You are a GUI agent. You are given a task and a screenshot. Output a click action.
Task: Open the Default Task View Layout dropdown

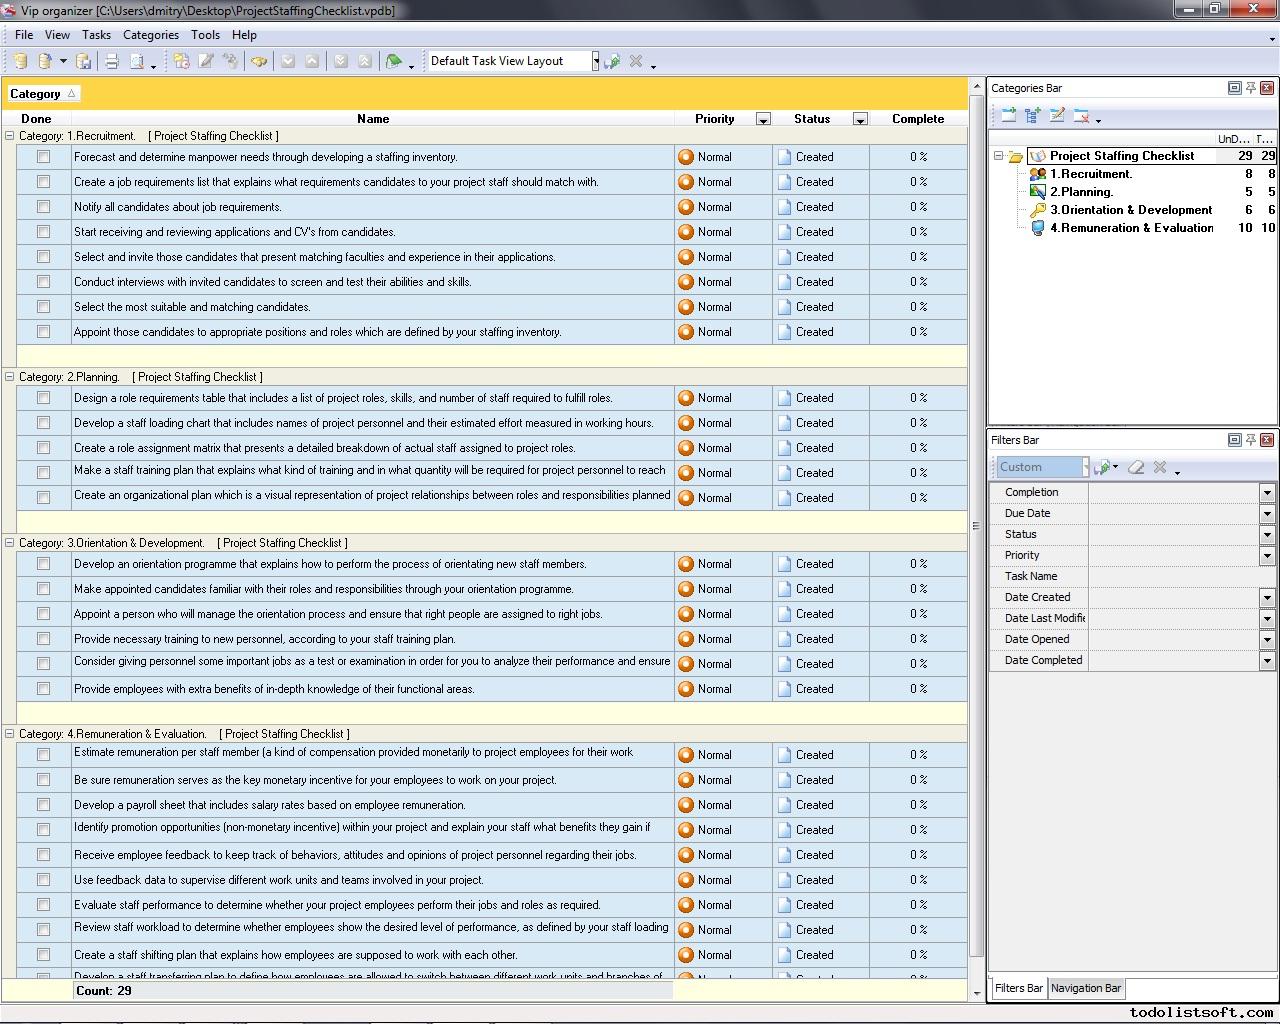click(x=595, y=61)
